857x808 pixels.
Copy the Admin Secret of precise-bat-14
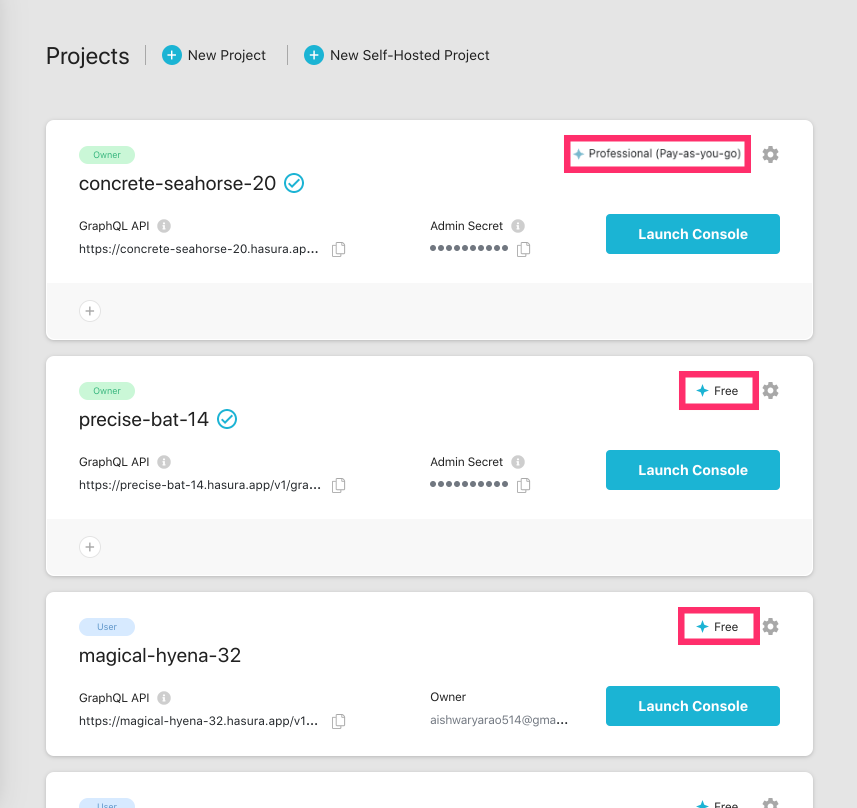coord(523,485)
